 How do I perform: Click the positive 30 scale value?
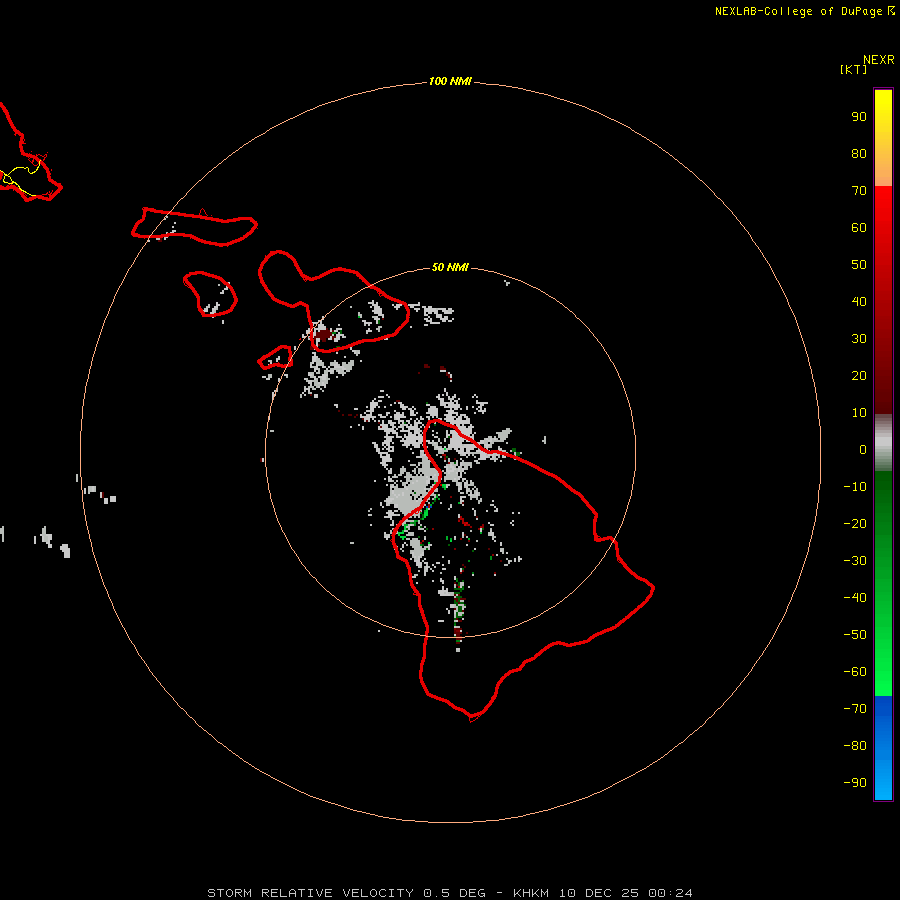pyautogui.click(x=859, y=339)
